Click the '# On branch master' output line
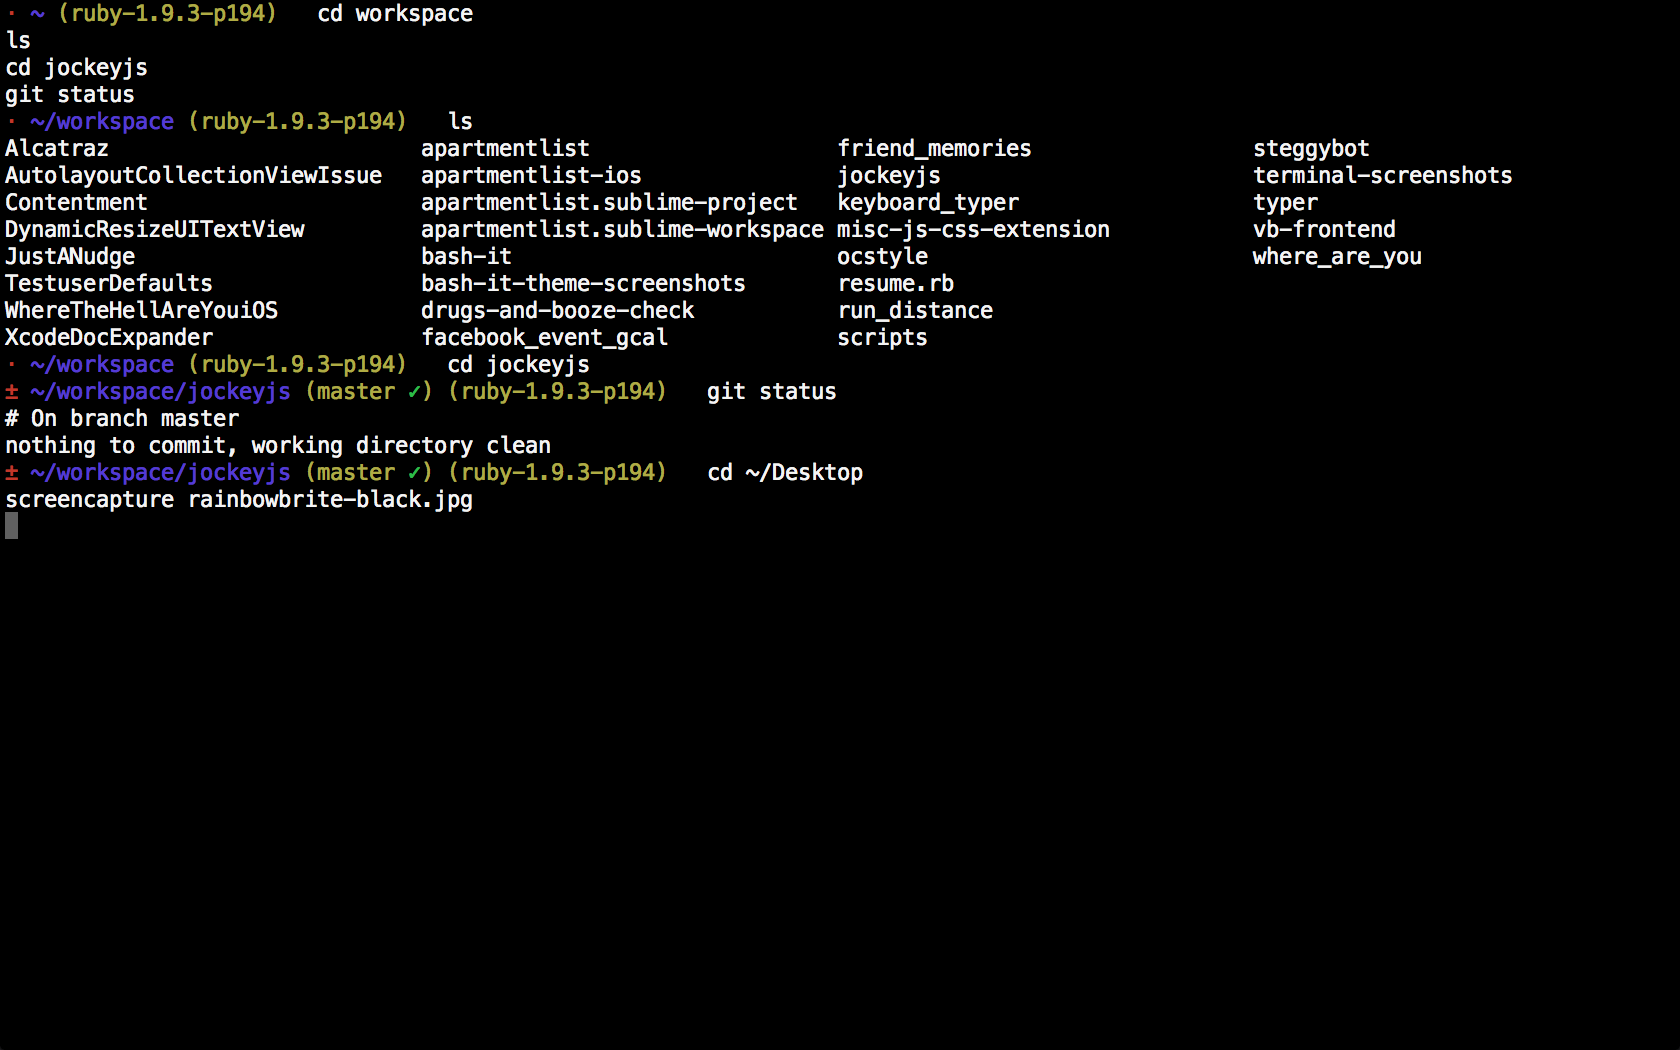Viewport: 1680px width, 1050px height. 122,419
